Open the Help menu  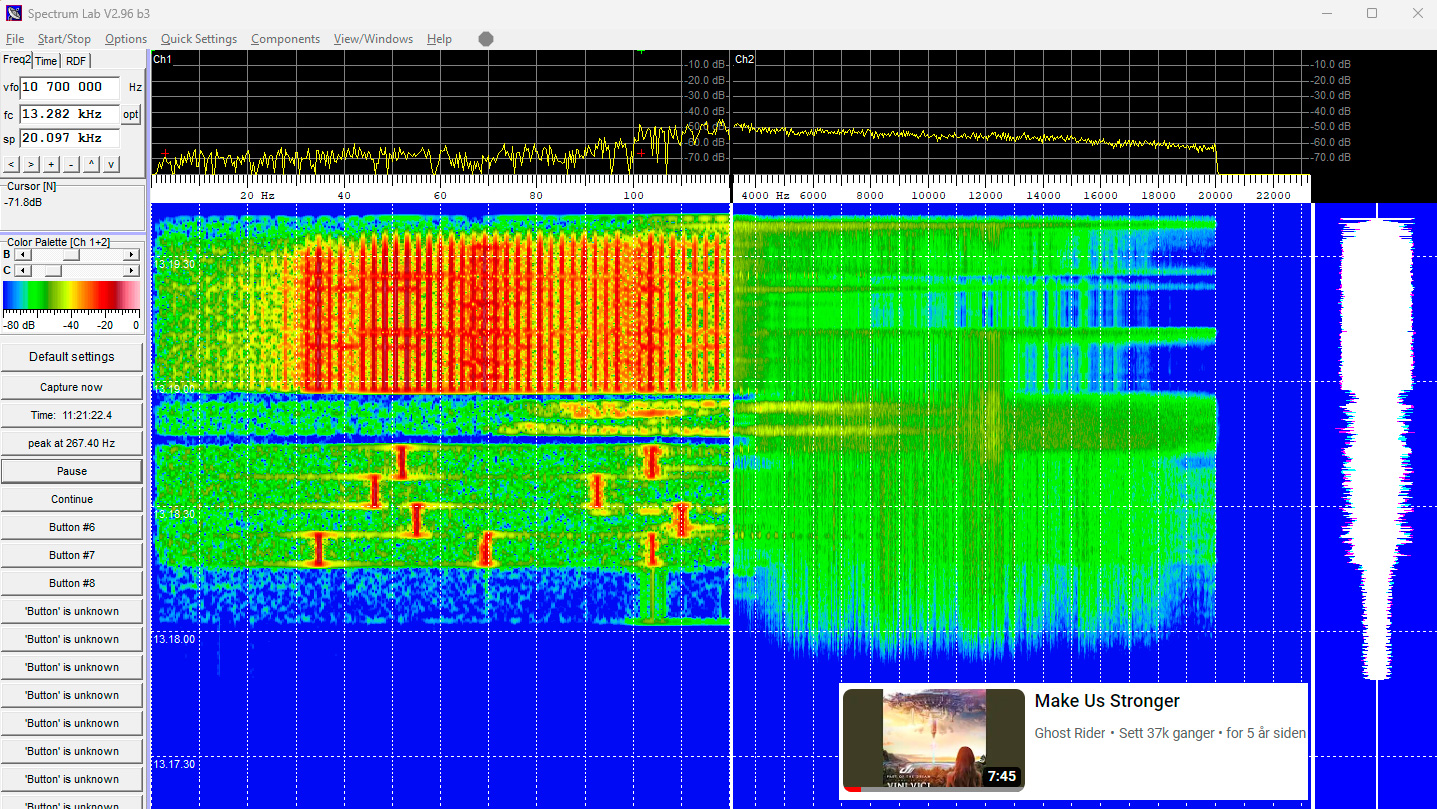439,39
